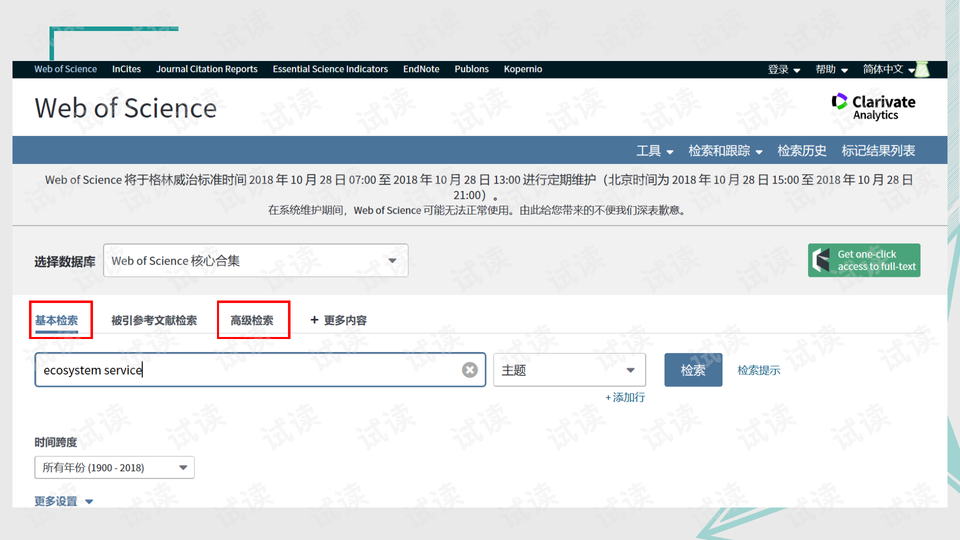960x540 pixels.
Task: Switch to the 高级检索 tab
Action: click(x=252, y=320)
